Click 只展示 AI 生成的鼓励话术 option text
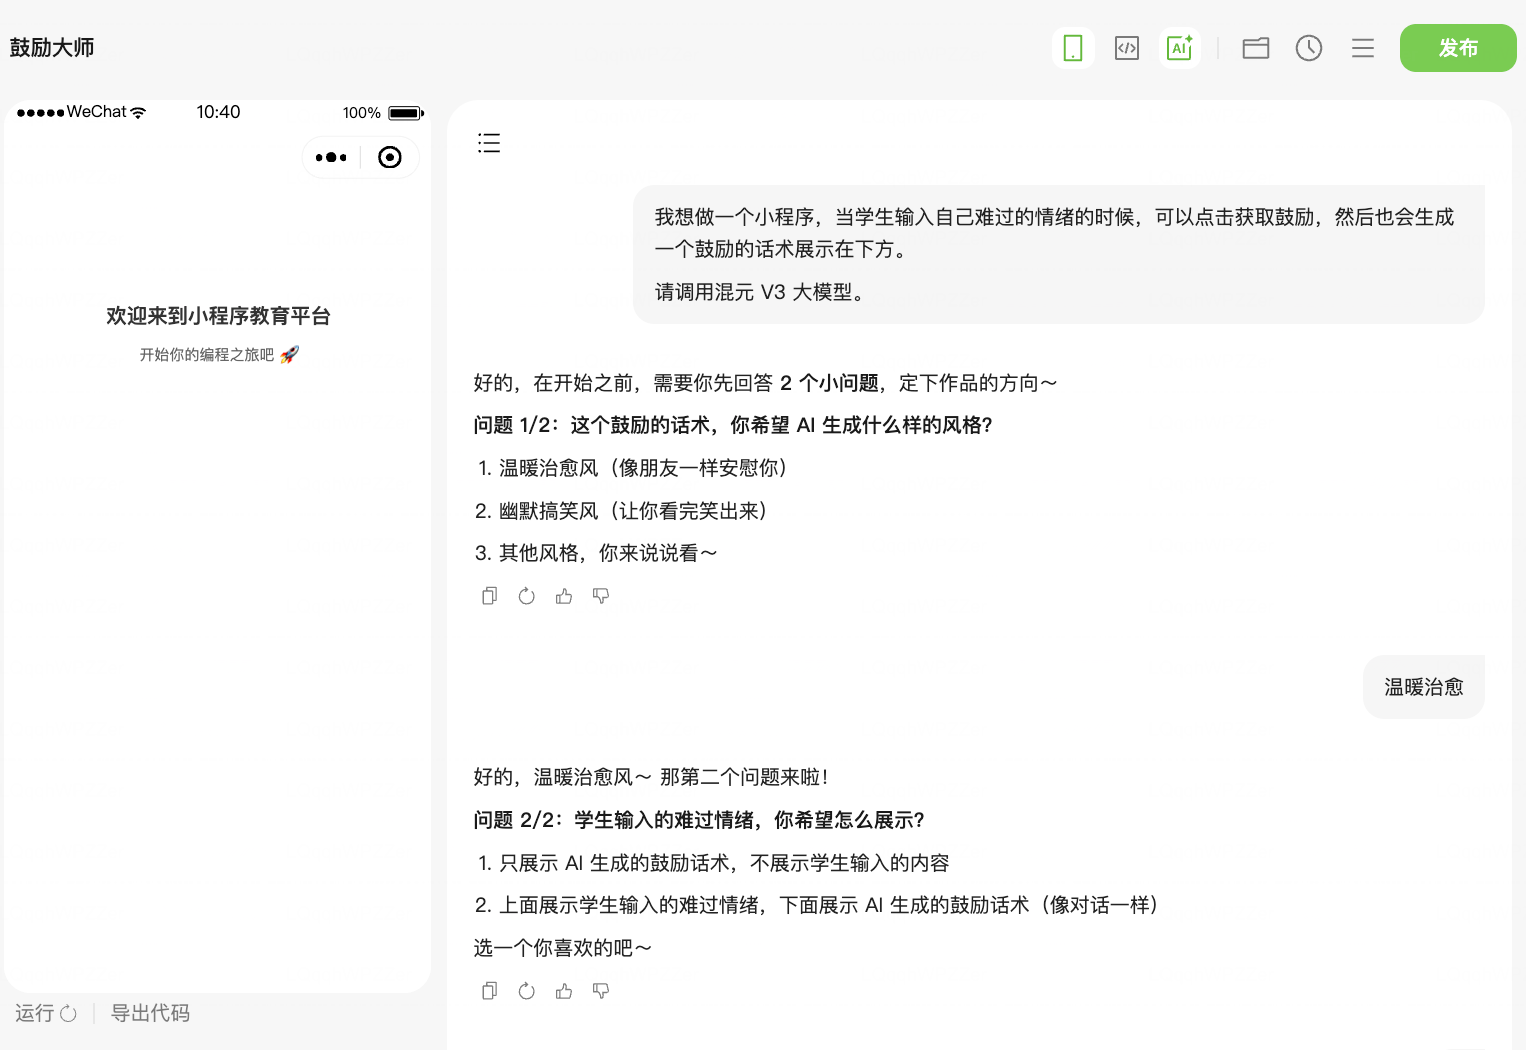1526x1050 pixels. 713,863
